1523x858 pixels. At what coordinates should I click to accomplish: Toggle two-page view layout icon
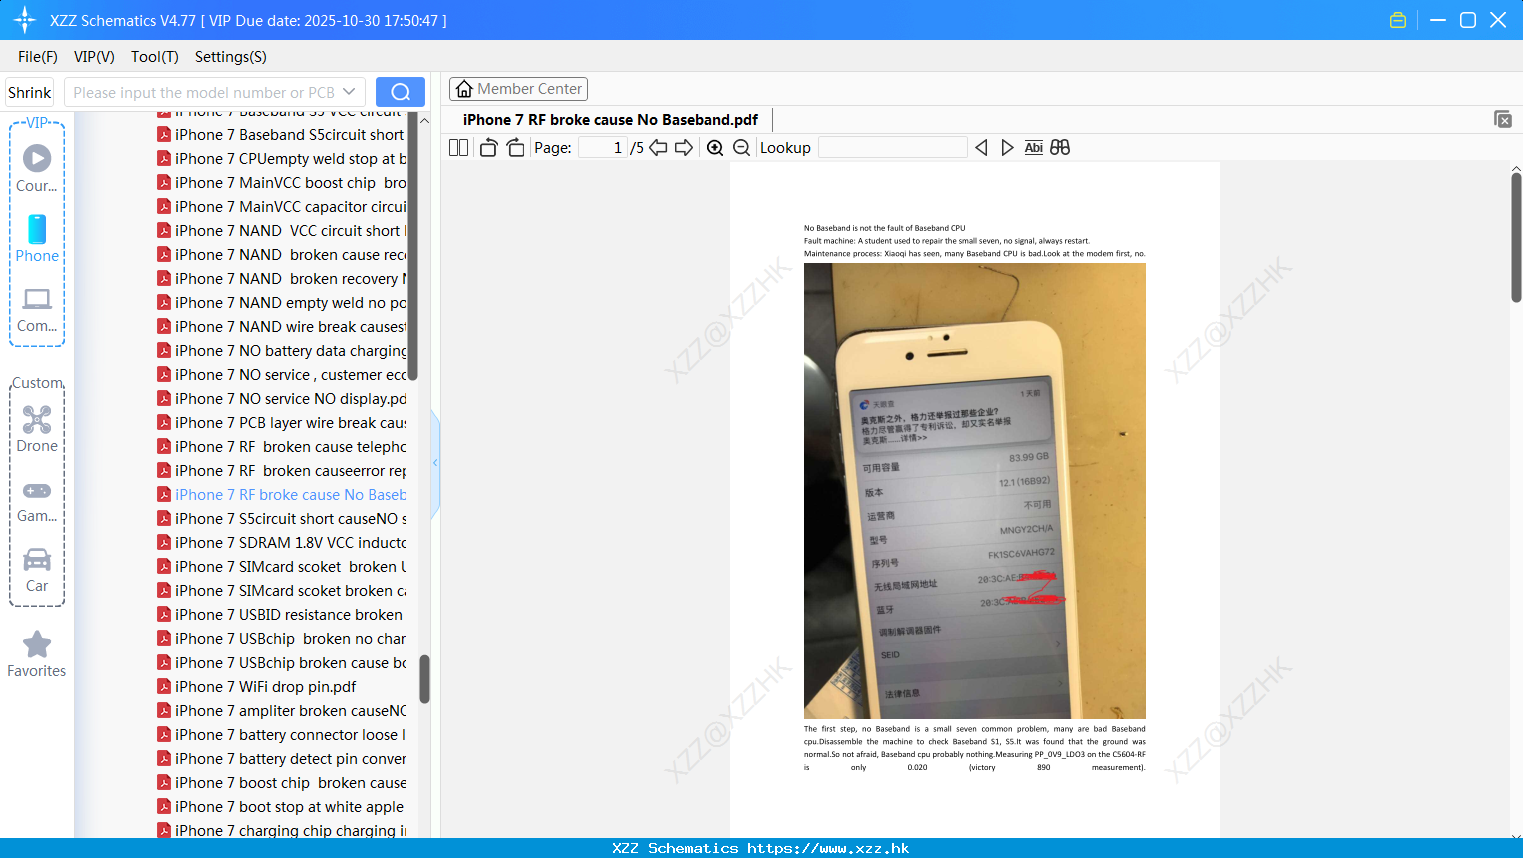click(x=458, y=148)
